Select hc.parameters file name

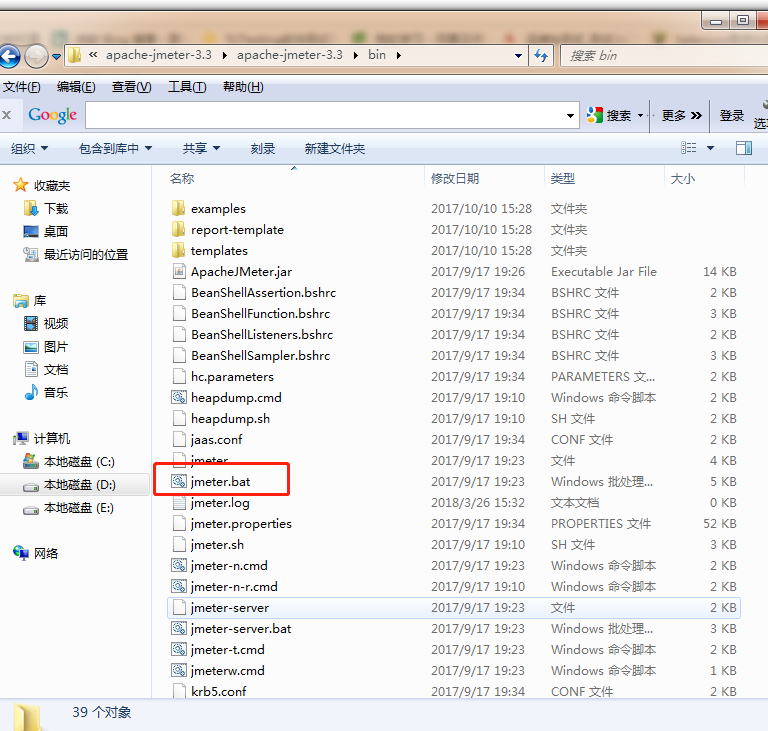click(232, 377)
